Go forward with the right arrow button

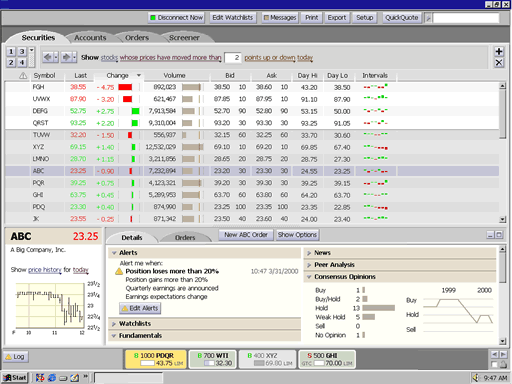[66, 57]
